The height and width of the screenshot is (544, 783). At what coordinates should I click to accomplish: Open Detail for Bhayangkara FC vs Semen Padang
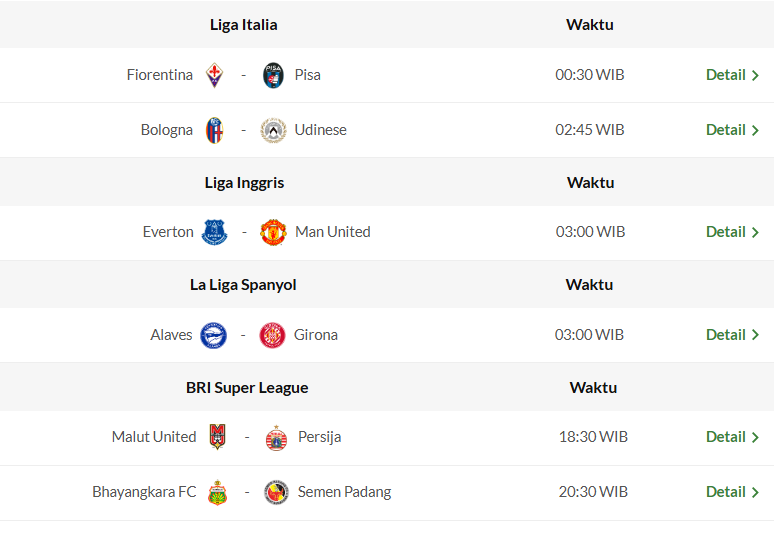coord(732,492)
